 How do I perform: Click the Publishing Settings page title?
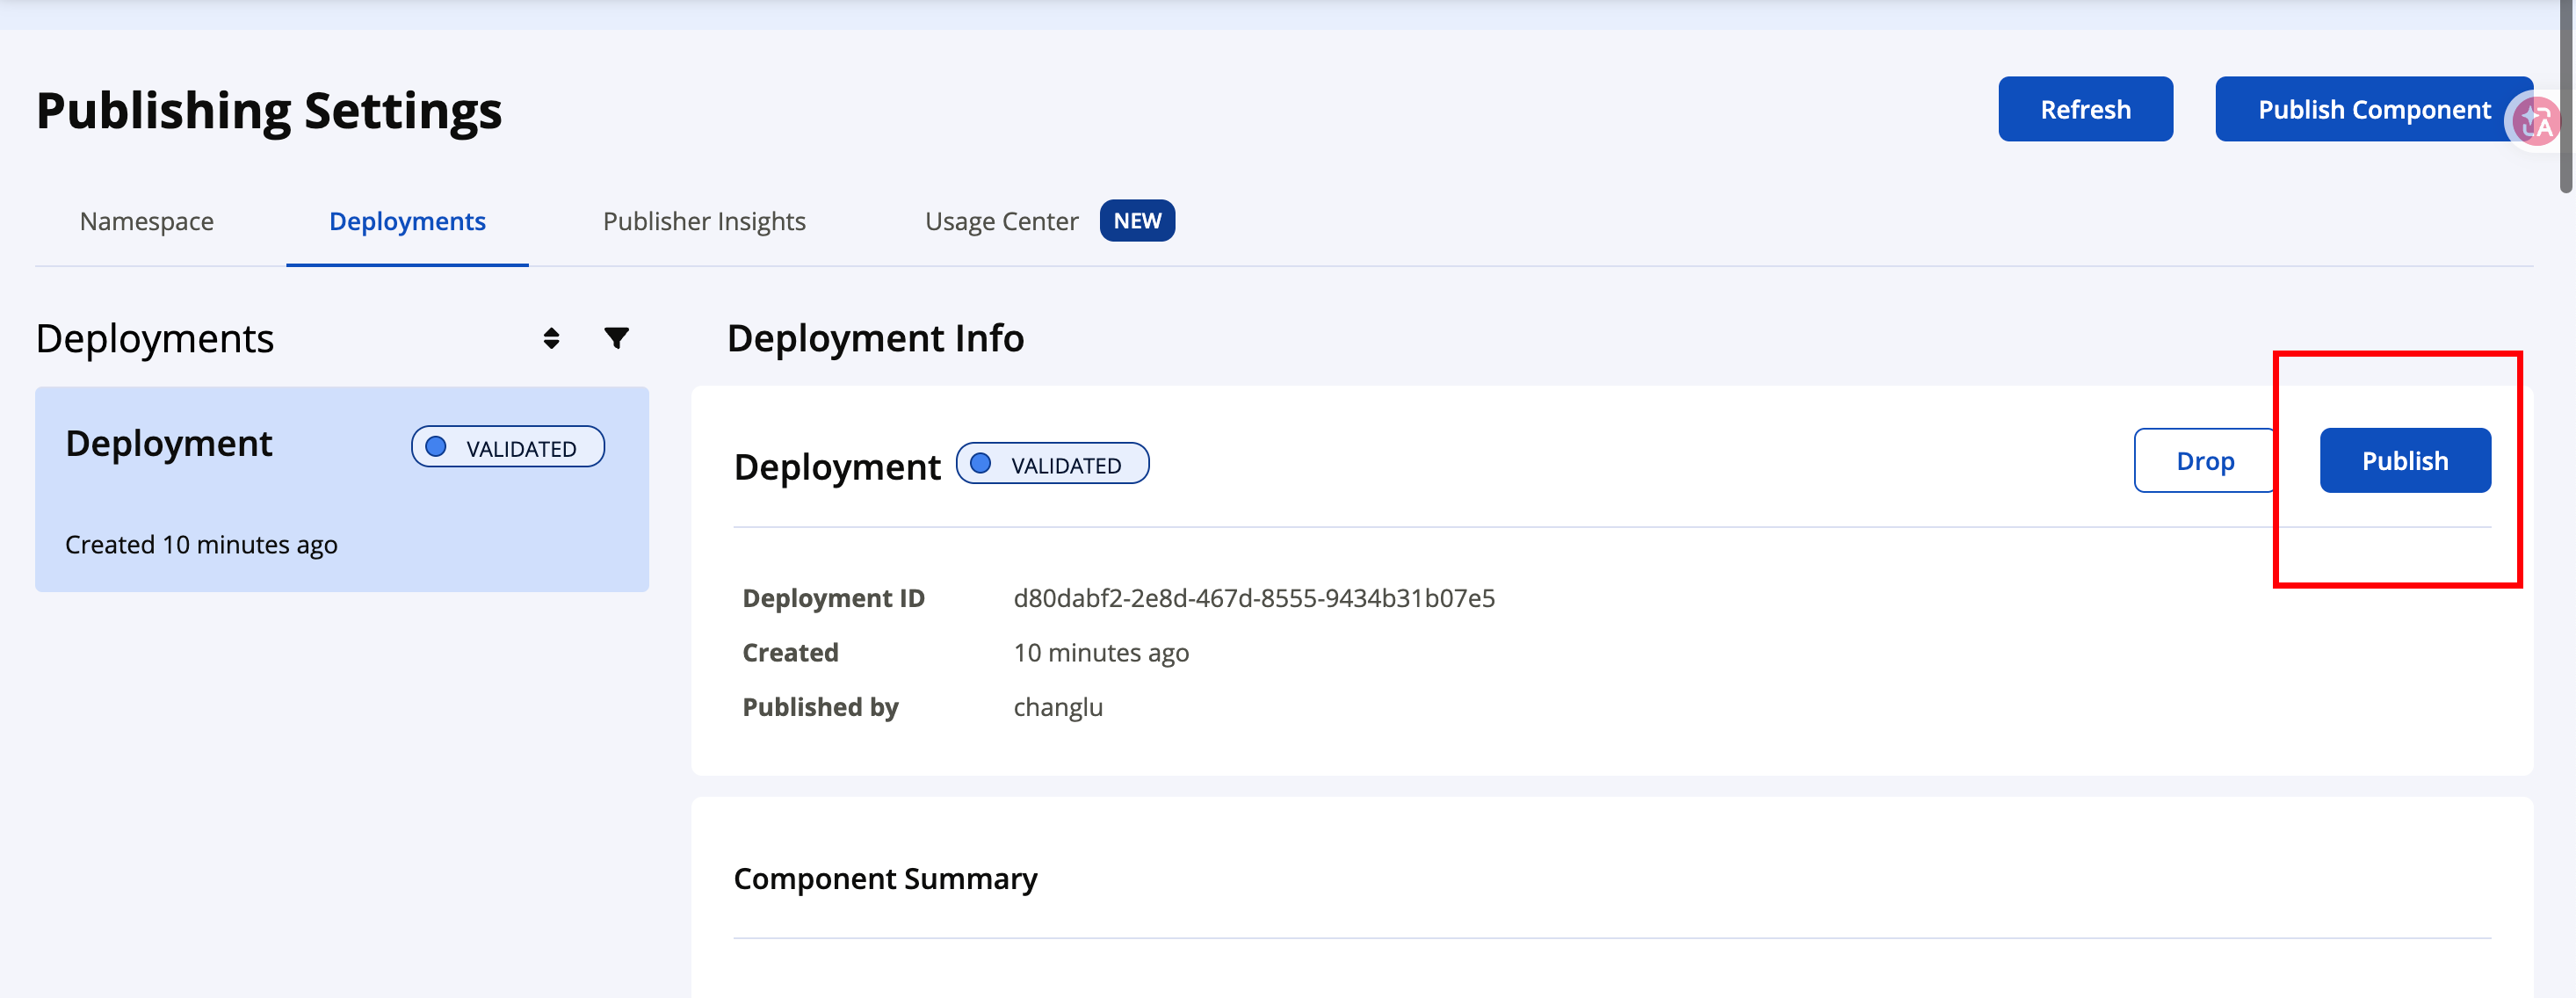[x=269, y=110]
